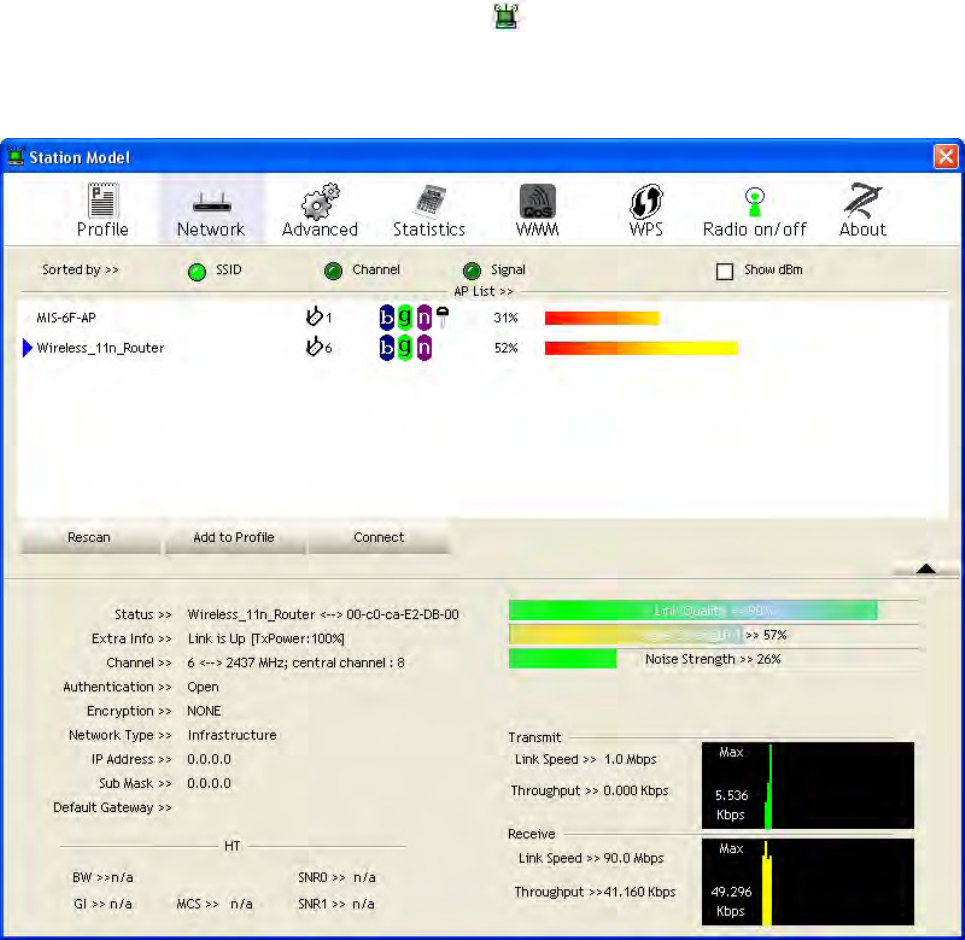
Task: Click the Advanced tab label
Action: [x=320, y=230]
